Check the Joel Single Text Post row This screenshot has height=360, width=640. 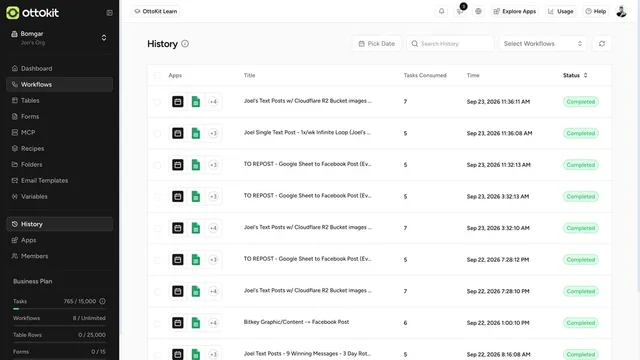tap(157, 133)
